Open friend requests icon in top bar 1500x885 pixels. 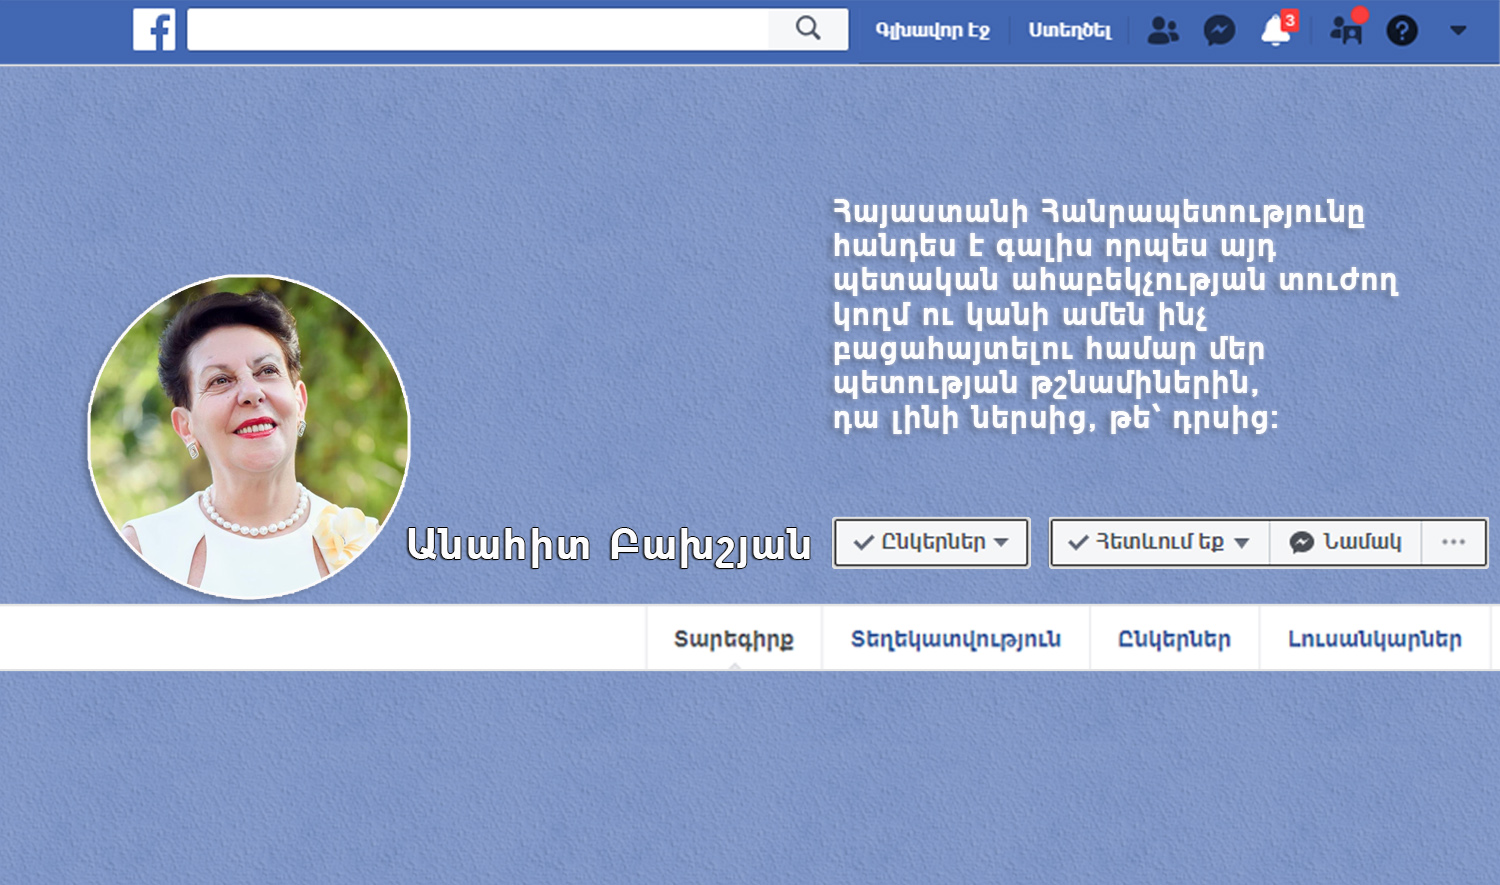pyautogui.click(x=1162, y=31)
